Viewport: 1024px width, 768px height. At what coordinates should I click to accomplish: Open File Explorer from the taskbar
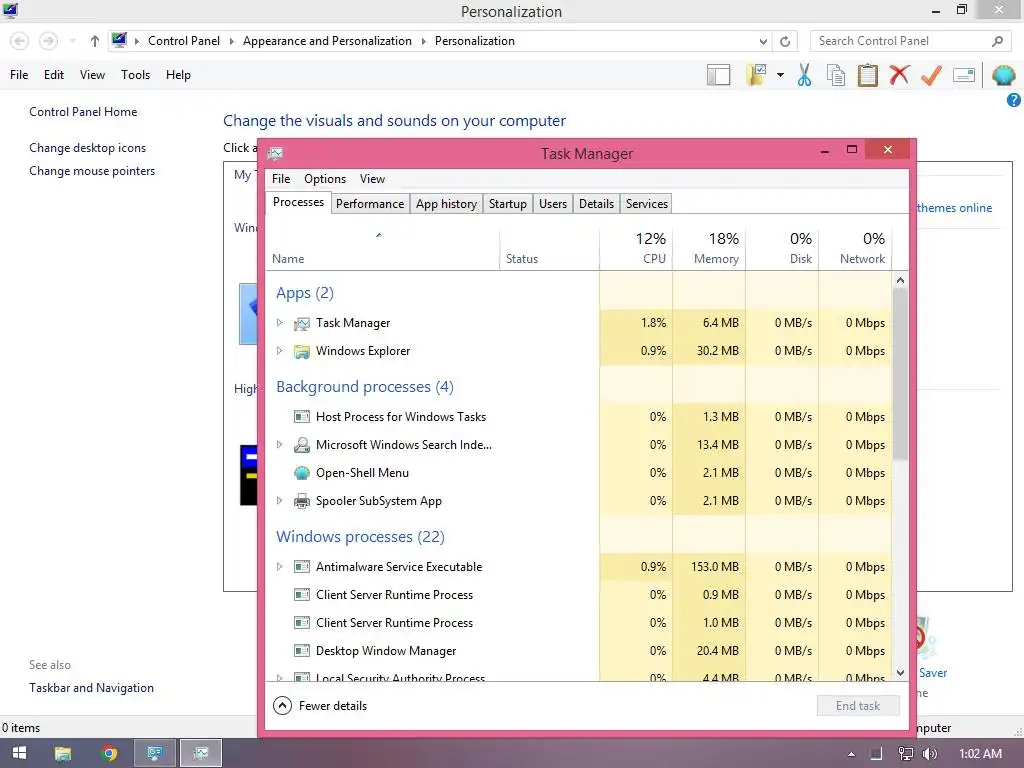[63, 753]
